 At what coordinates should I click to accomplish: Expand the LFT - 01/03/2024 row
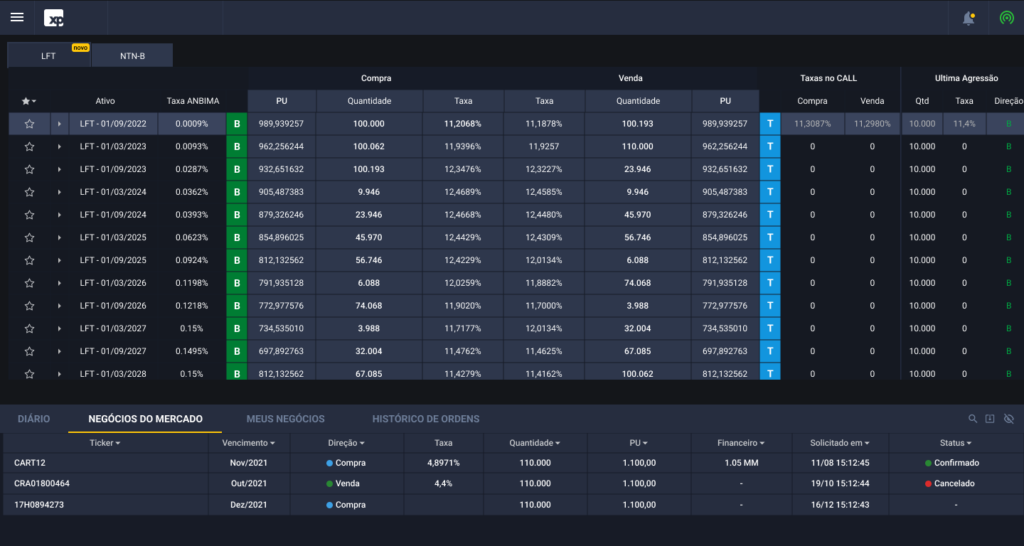tap(59, 192)
